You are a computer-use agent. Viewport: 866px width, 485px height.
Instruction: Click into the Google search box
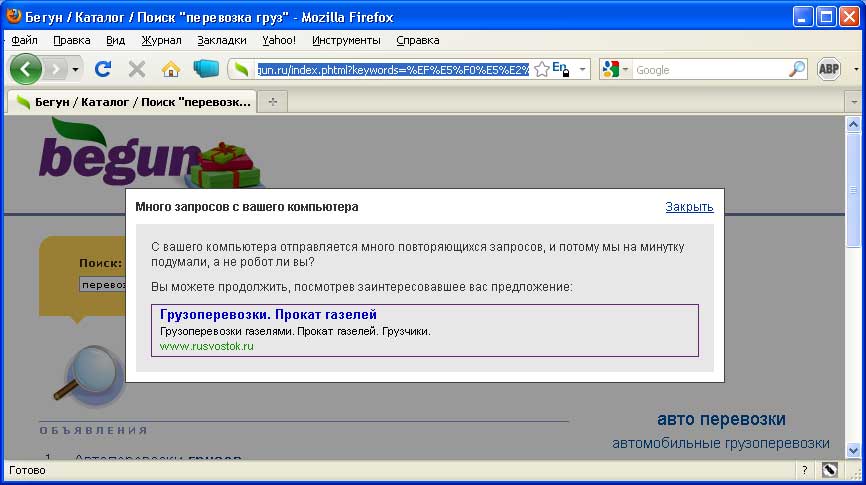point(711,70)
